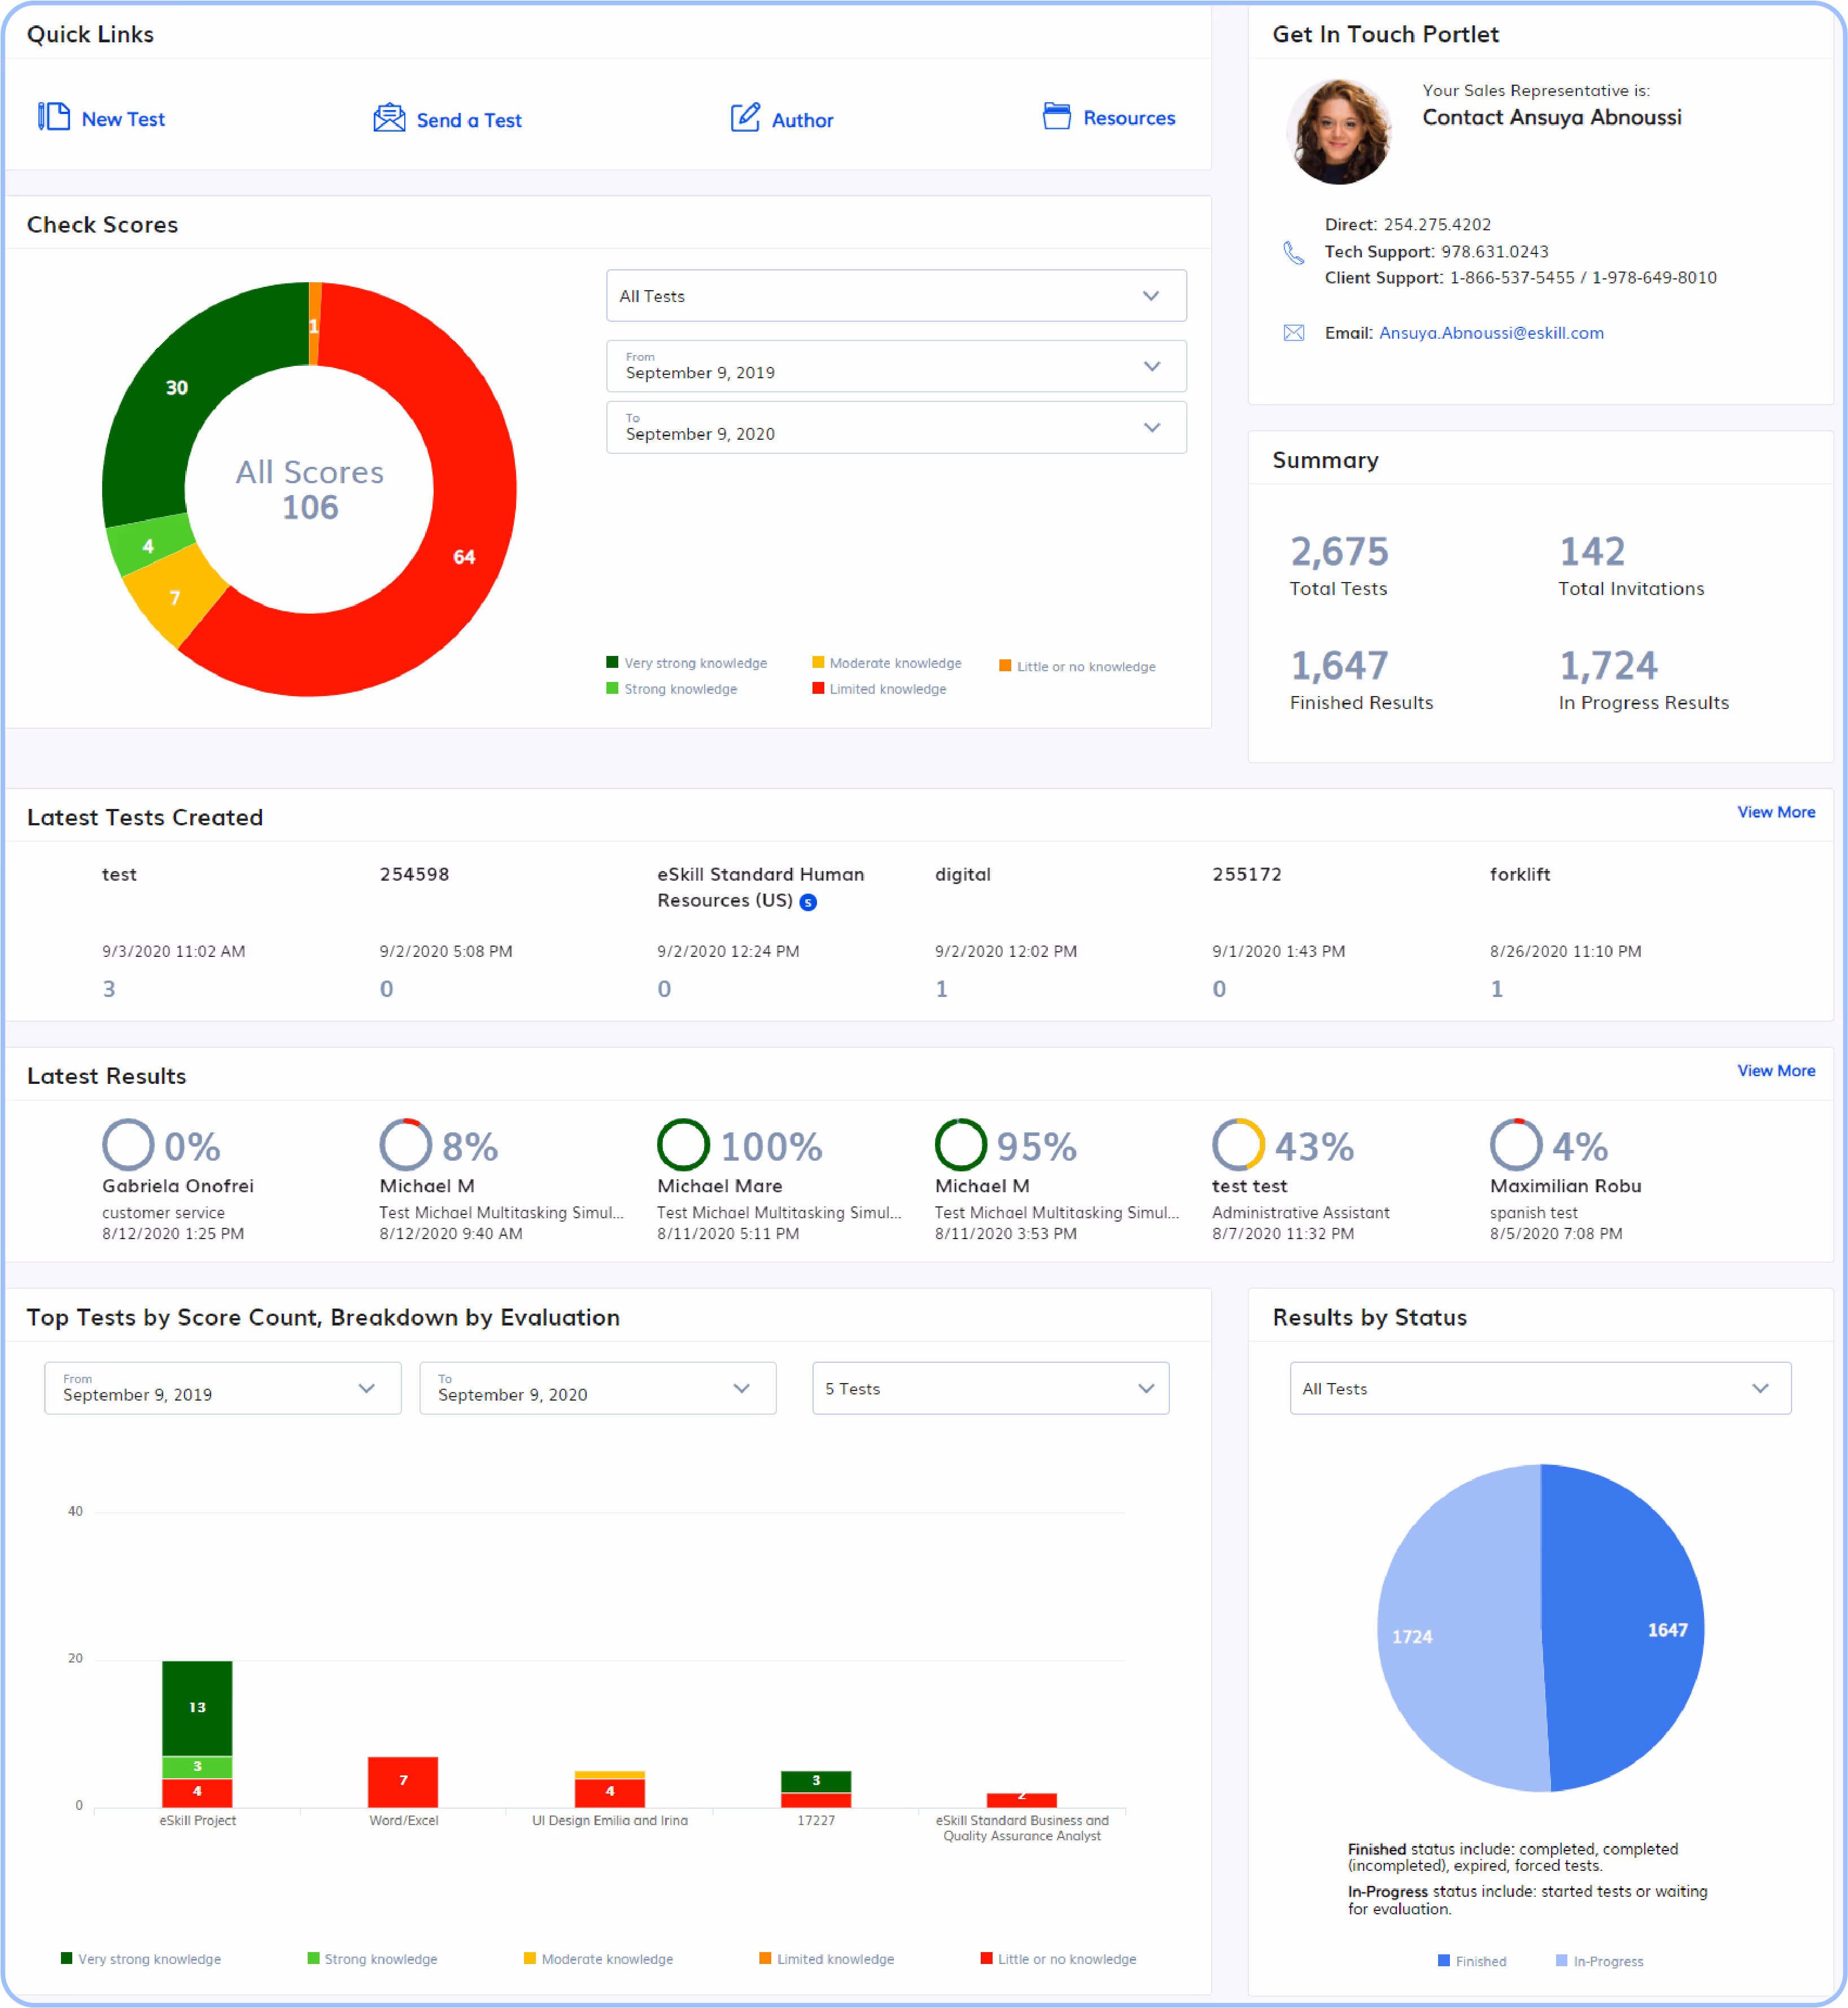
Task: Click the phone icon in Get In Touch
Action: point(1293,253)
